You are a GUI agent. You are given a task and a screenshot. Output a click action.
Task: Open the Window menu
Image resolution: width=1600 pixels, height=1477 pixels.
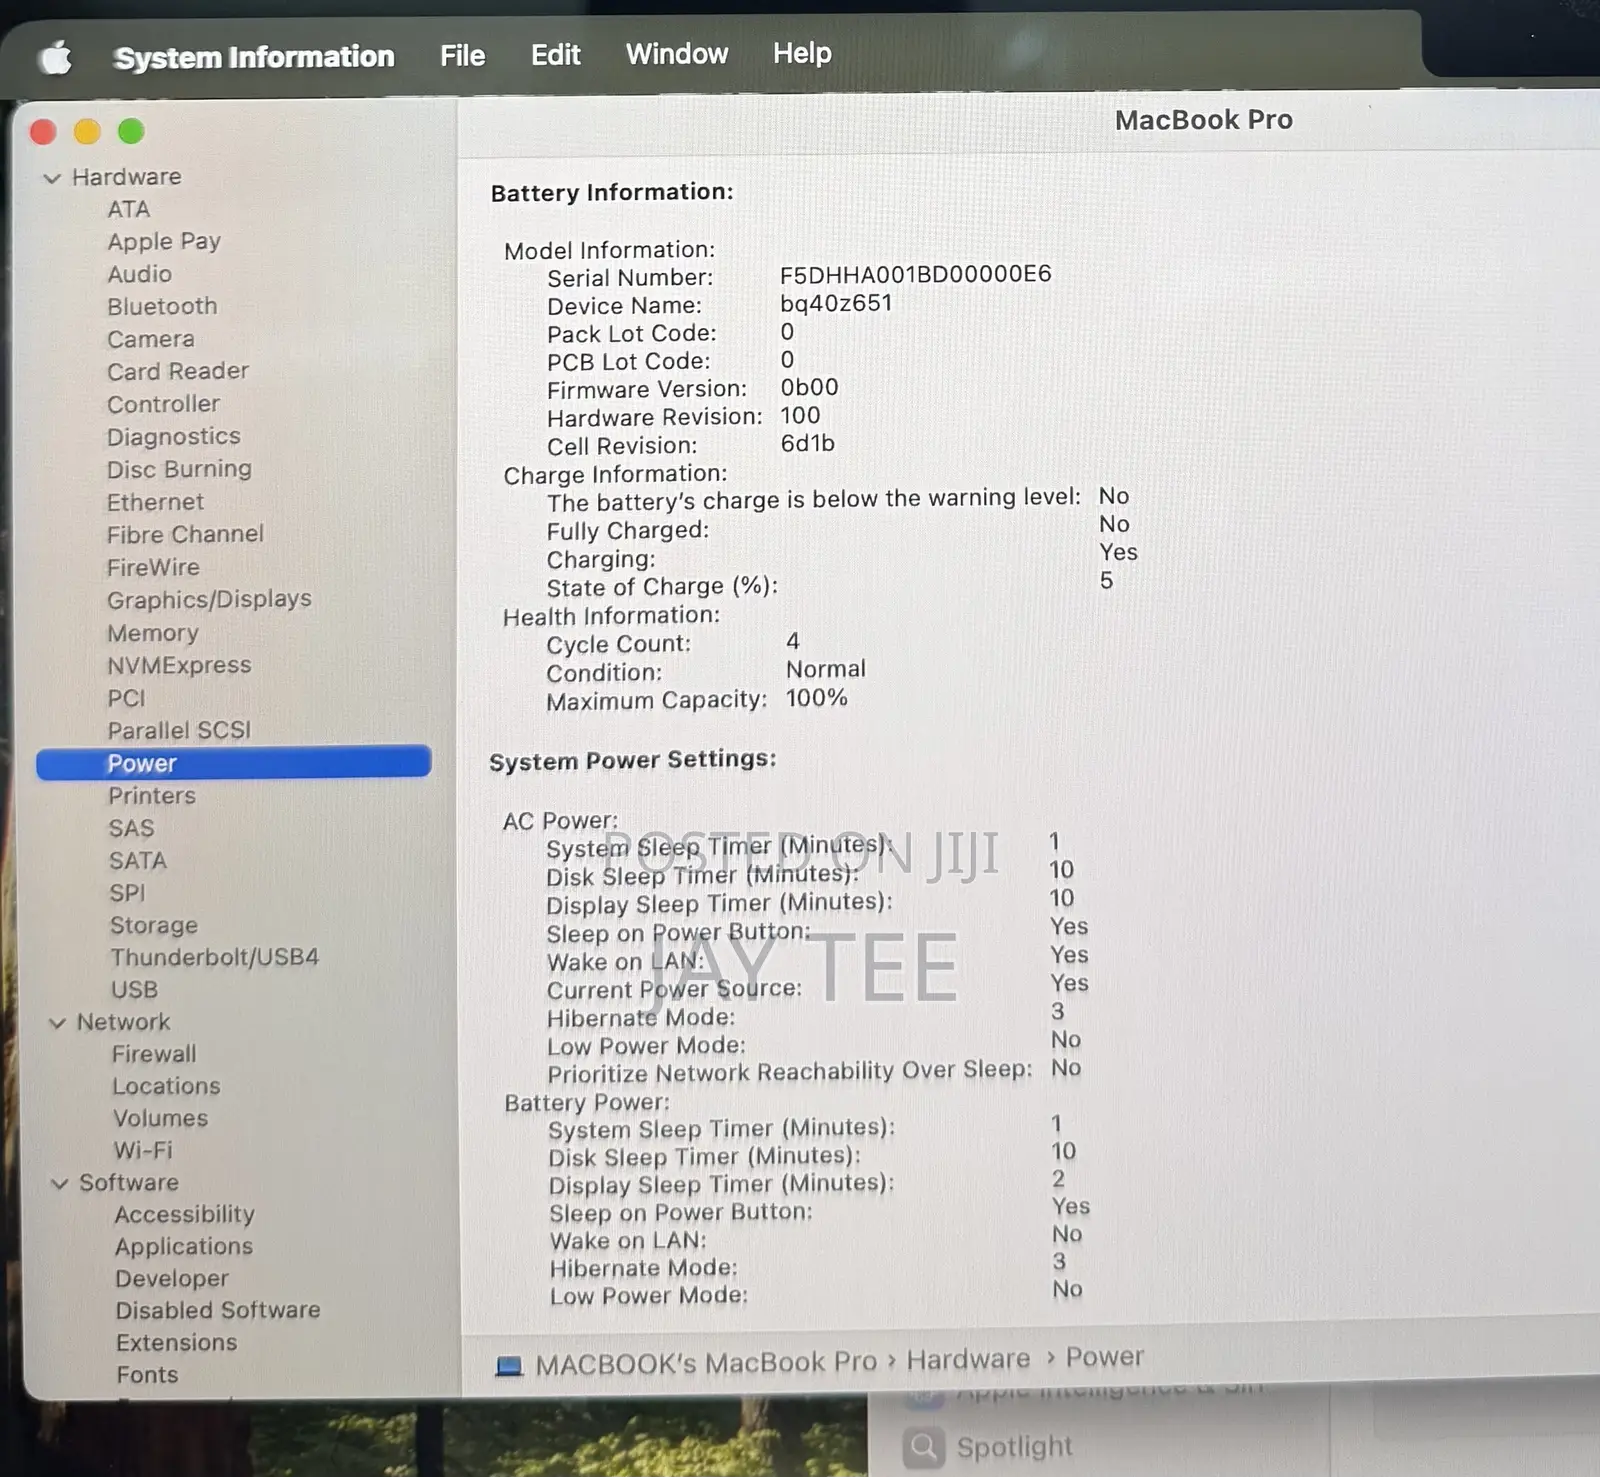coord(677,53)
